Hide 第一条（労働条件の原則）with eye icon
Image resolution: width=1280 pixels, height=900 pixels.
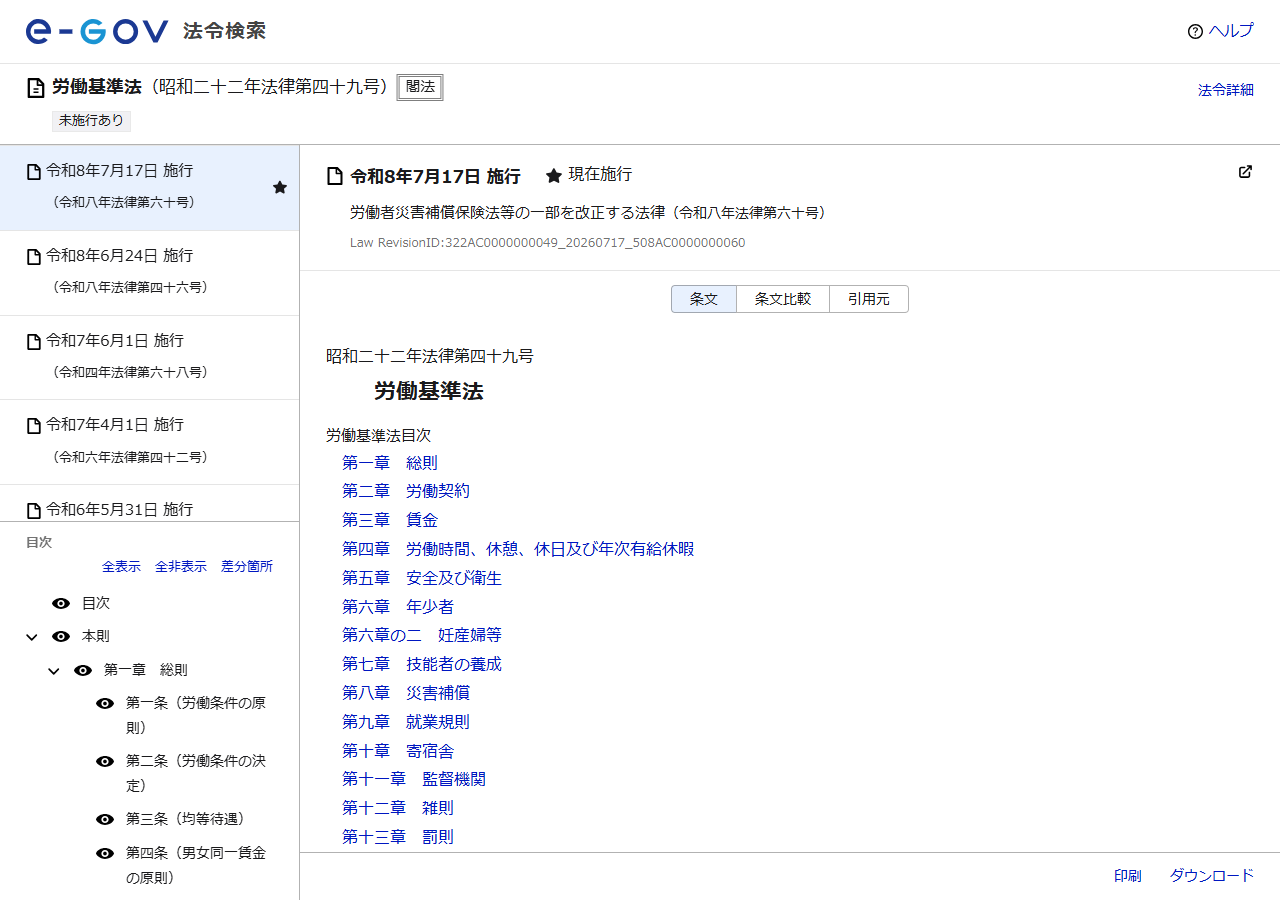pyautogui.click(x=105, y=704)
